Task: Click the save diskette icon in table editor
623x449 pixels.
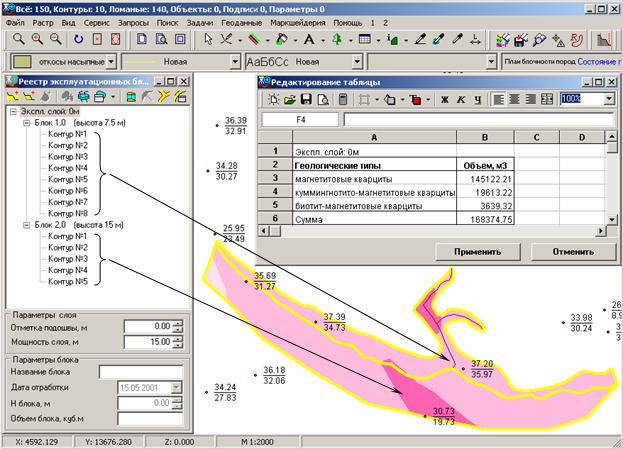Action: pyautogui.click(x=307, y=100)
